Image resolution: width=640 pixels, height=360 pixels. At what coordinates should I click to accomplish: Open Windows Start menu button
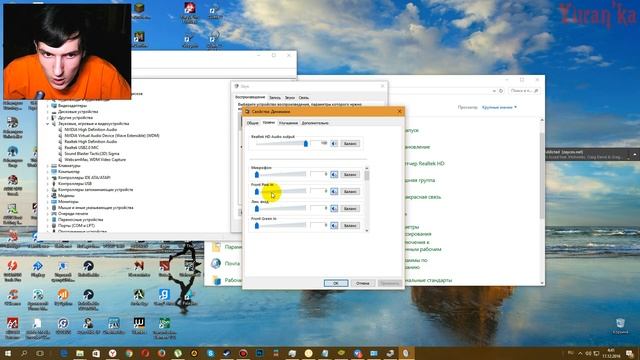(8, 353)
